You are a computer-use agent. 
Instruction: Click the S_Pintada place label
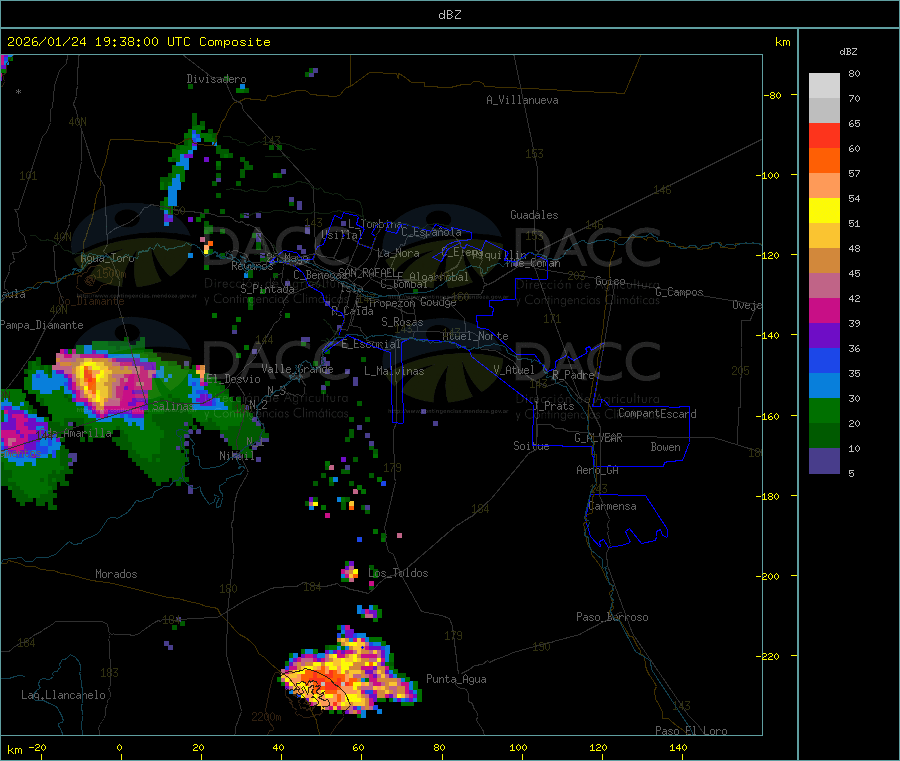(267, 289)
